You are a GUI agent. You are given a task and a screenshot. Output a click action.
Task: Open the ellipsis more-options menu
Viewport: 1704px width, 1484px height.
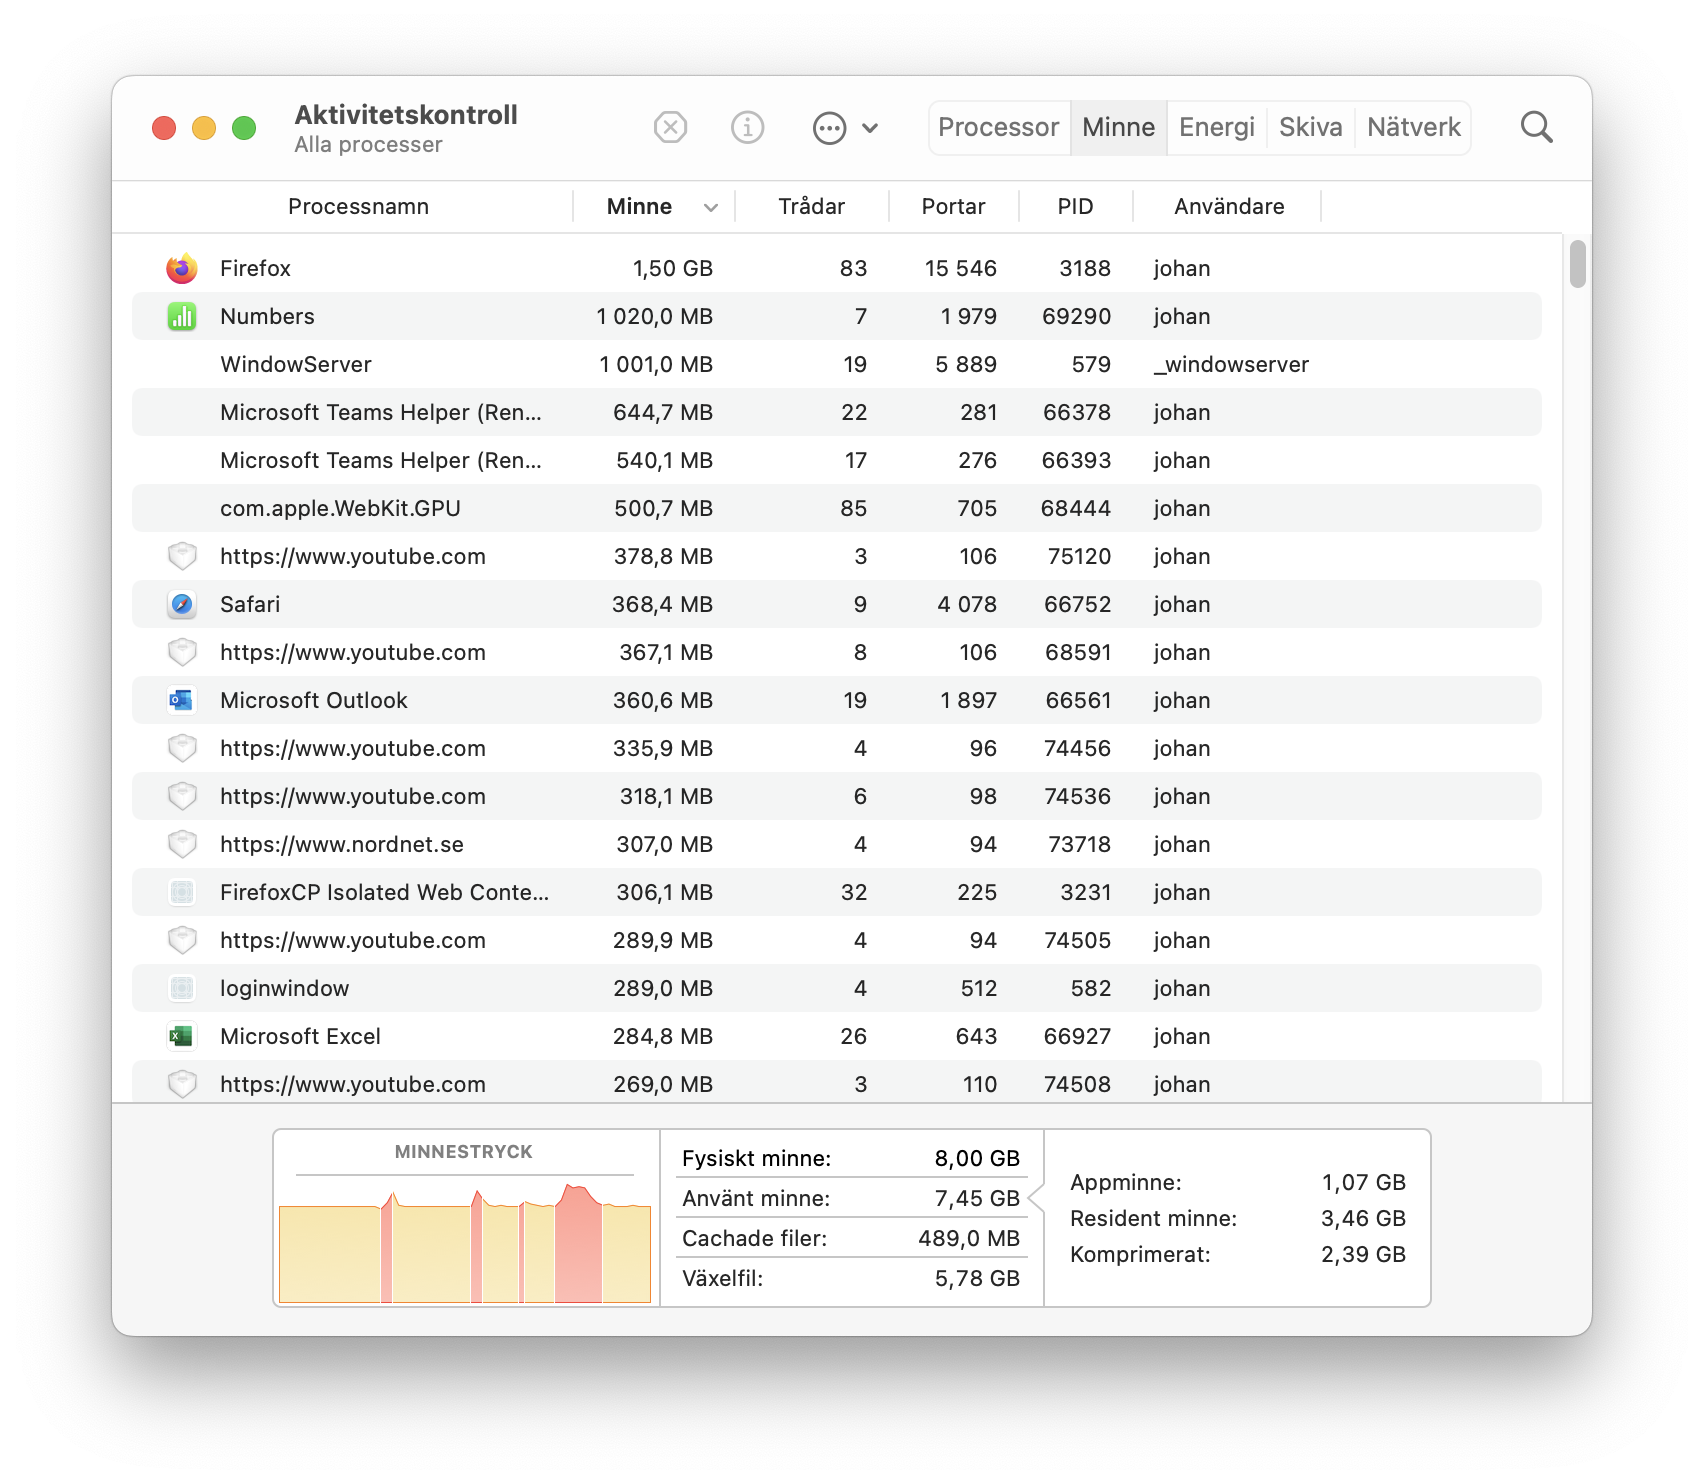(829, 128)
